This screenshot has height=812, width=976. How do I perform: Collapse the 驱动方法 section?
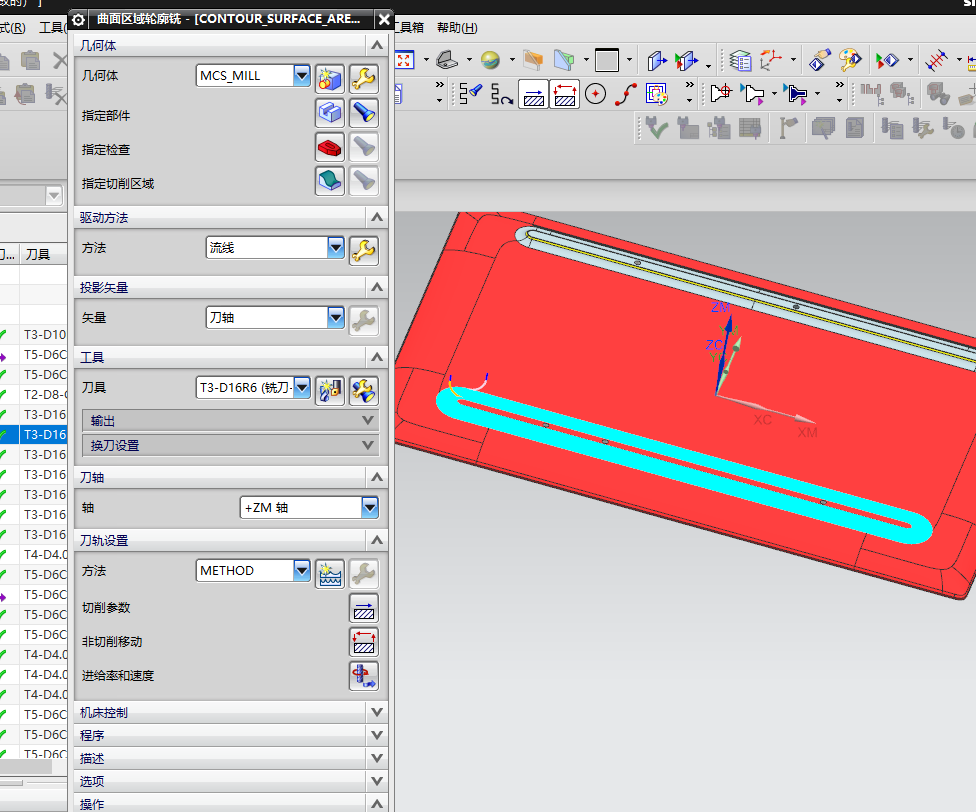377,217
